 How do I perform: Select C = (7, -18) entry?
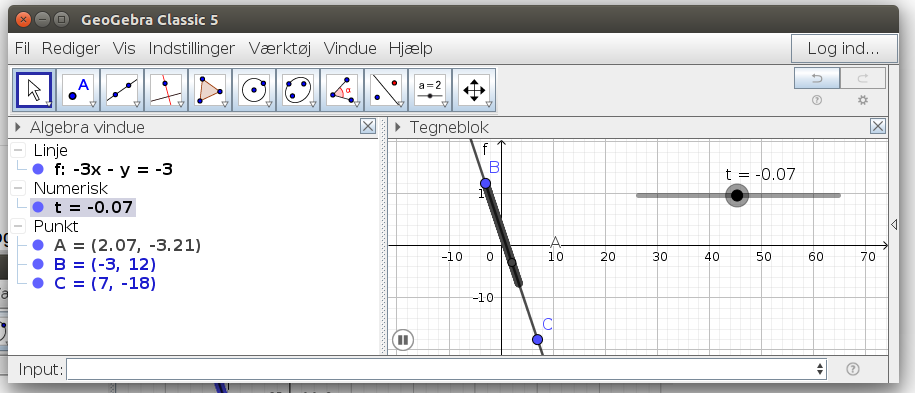click(105, 283)
